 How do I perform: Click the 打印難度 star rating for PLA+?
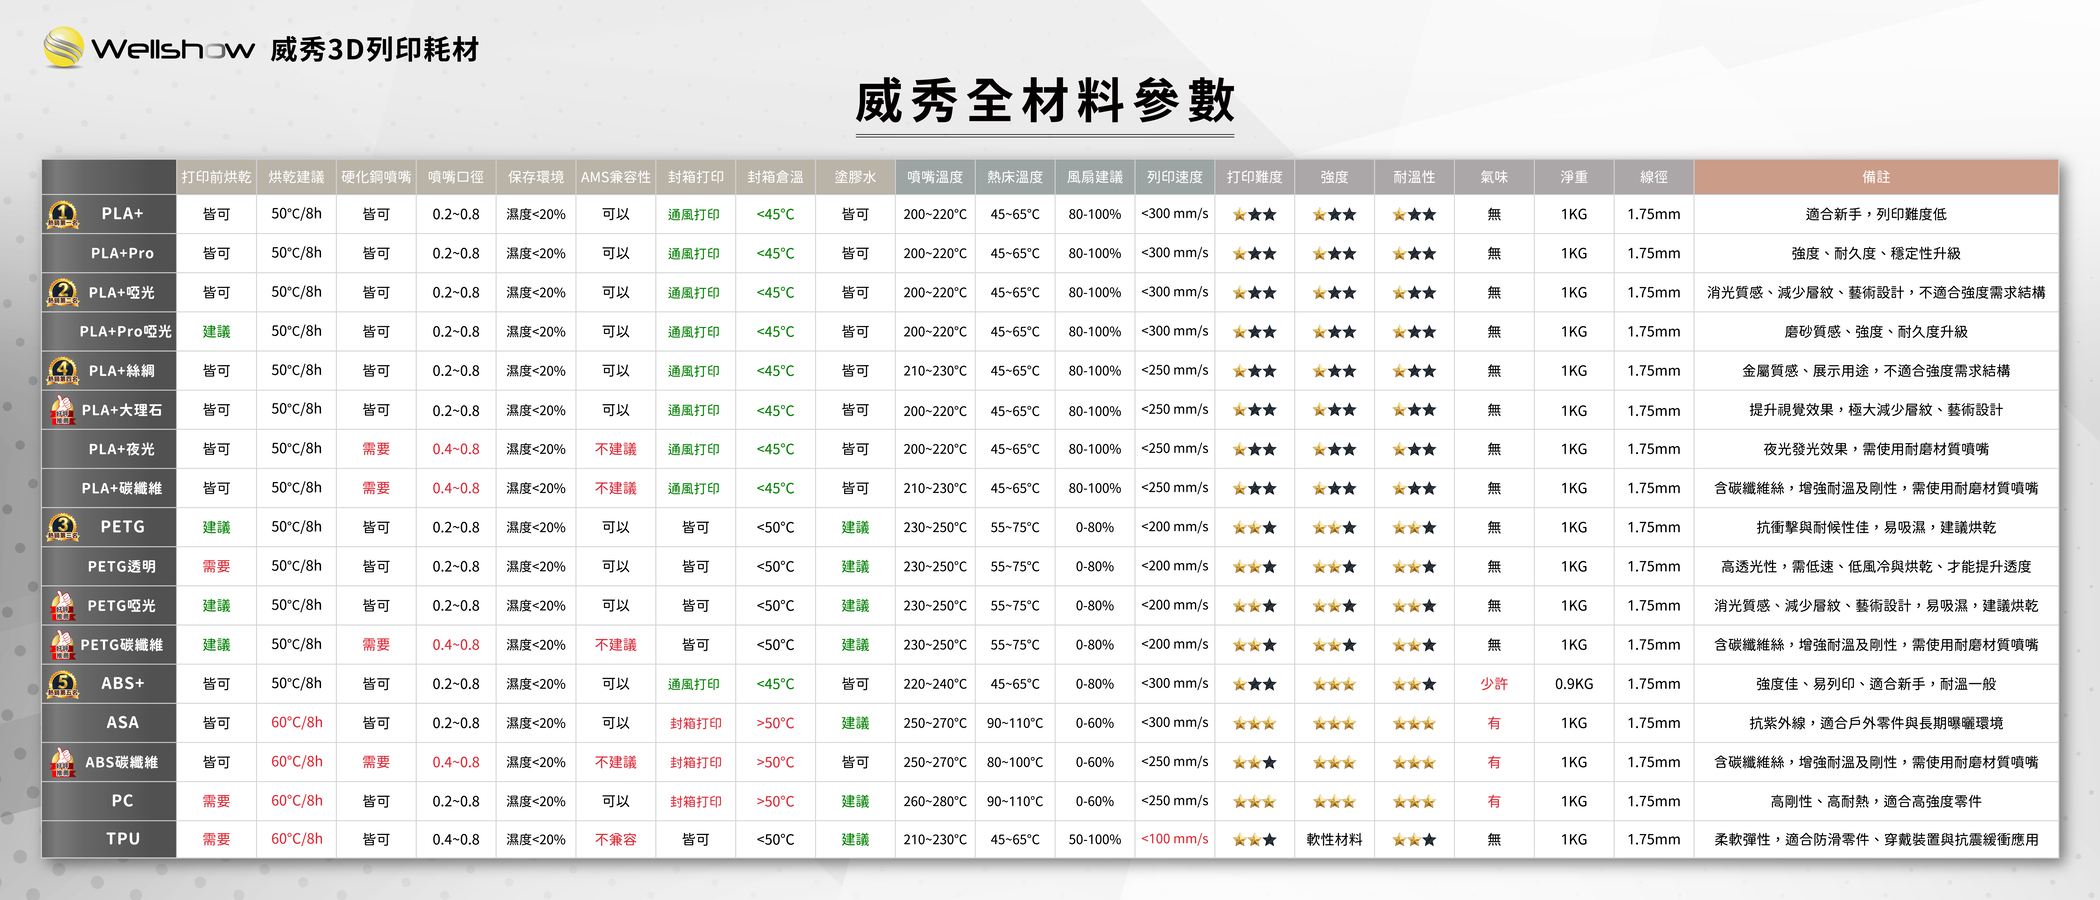1254,214
